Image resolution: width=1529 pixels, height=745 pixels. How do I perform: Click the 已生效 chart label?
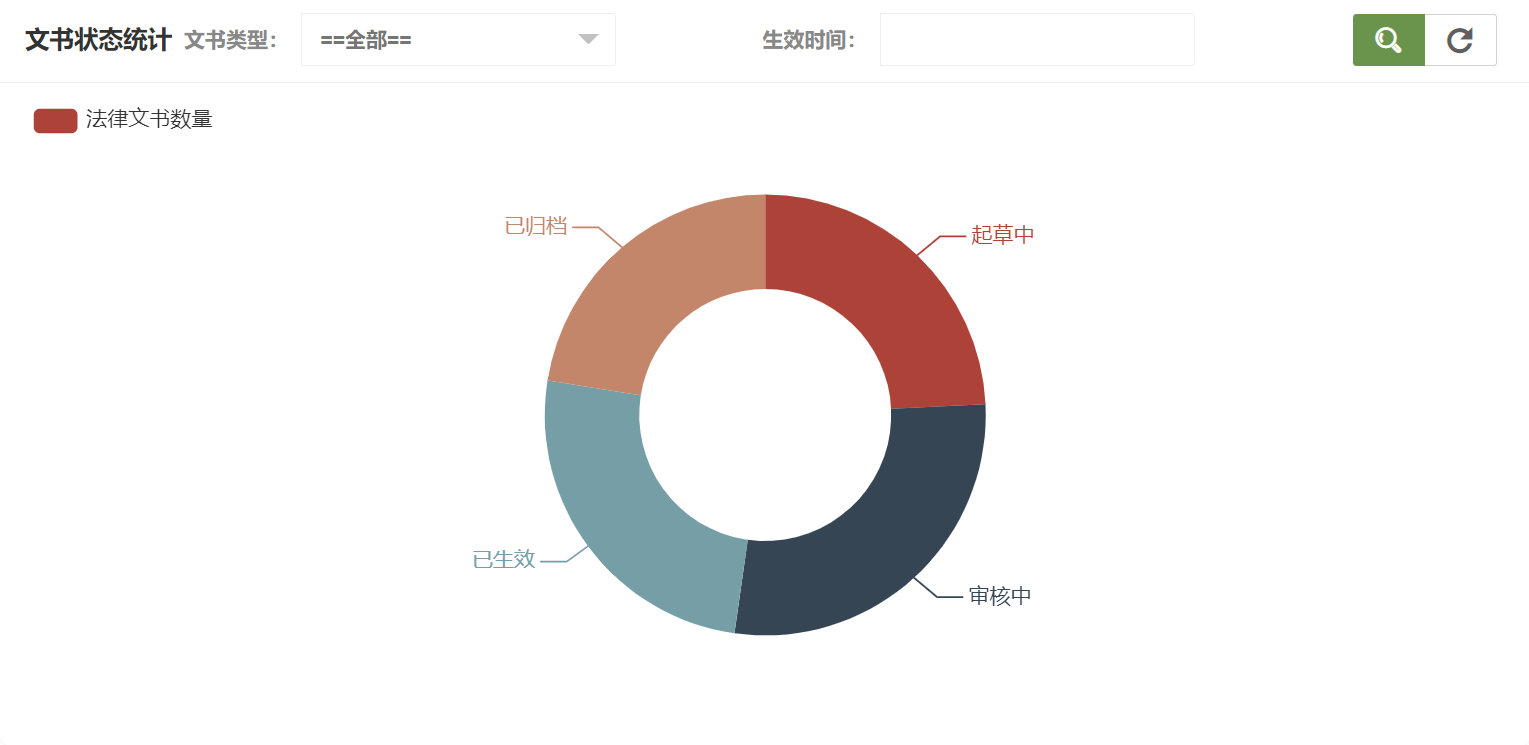[x=504, y=560]
